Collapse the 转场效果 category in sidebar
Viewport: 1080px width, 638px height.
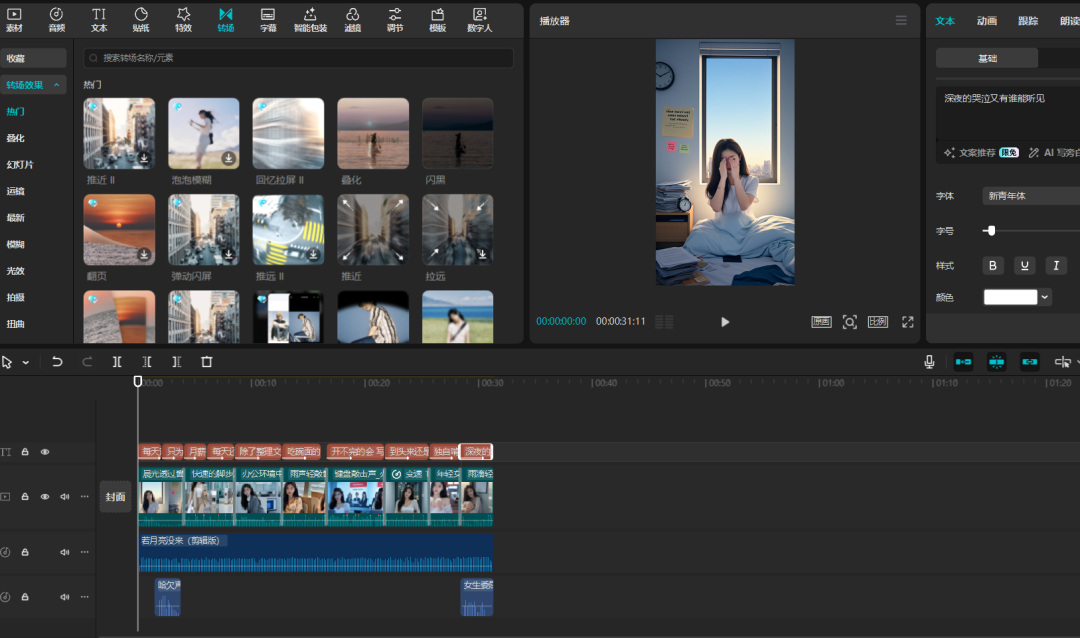tap(57, 85)
